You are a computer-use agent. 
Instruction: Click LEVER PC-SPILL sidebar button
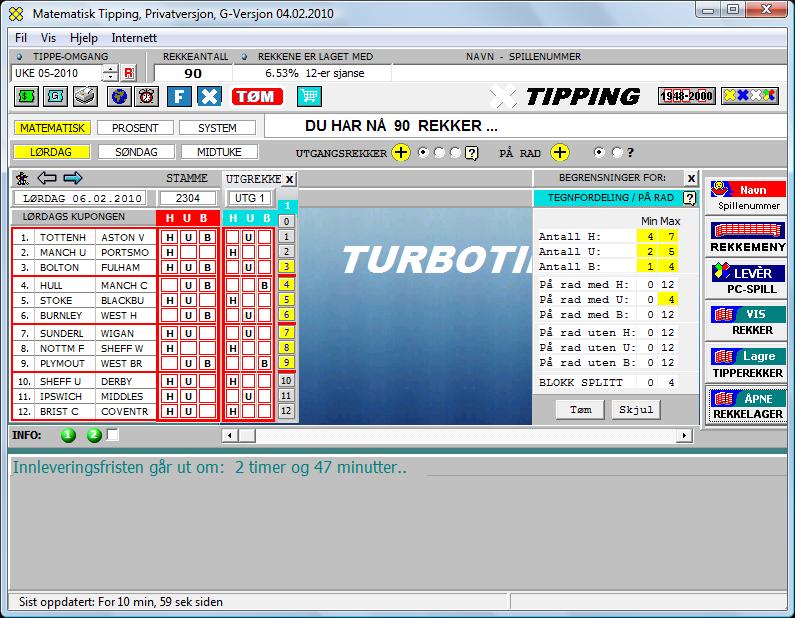tap(748, 280)
